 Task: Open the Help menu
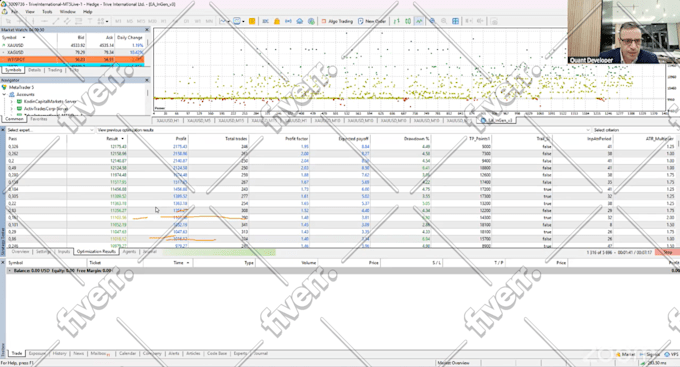point(87,12)
